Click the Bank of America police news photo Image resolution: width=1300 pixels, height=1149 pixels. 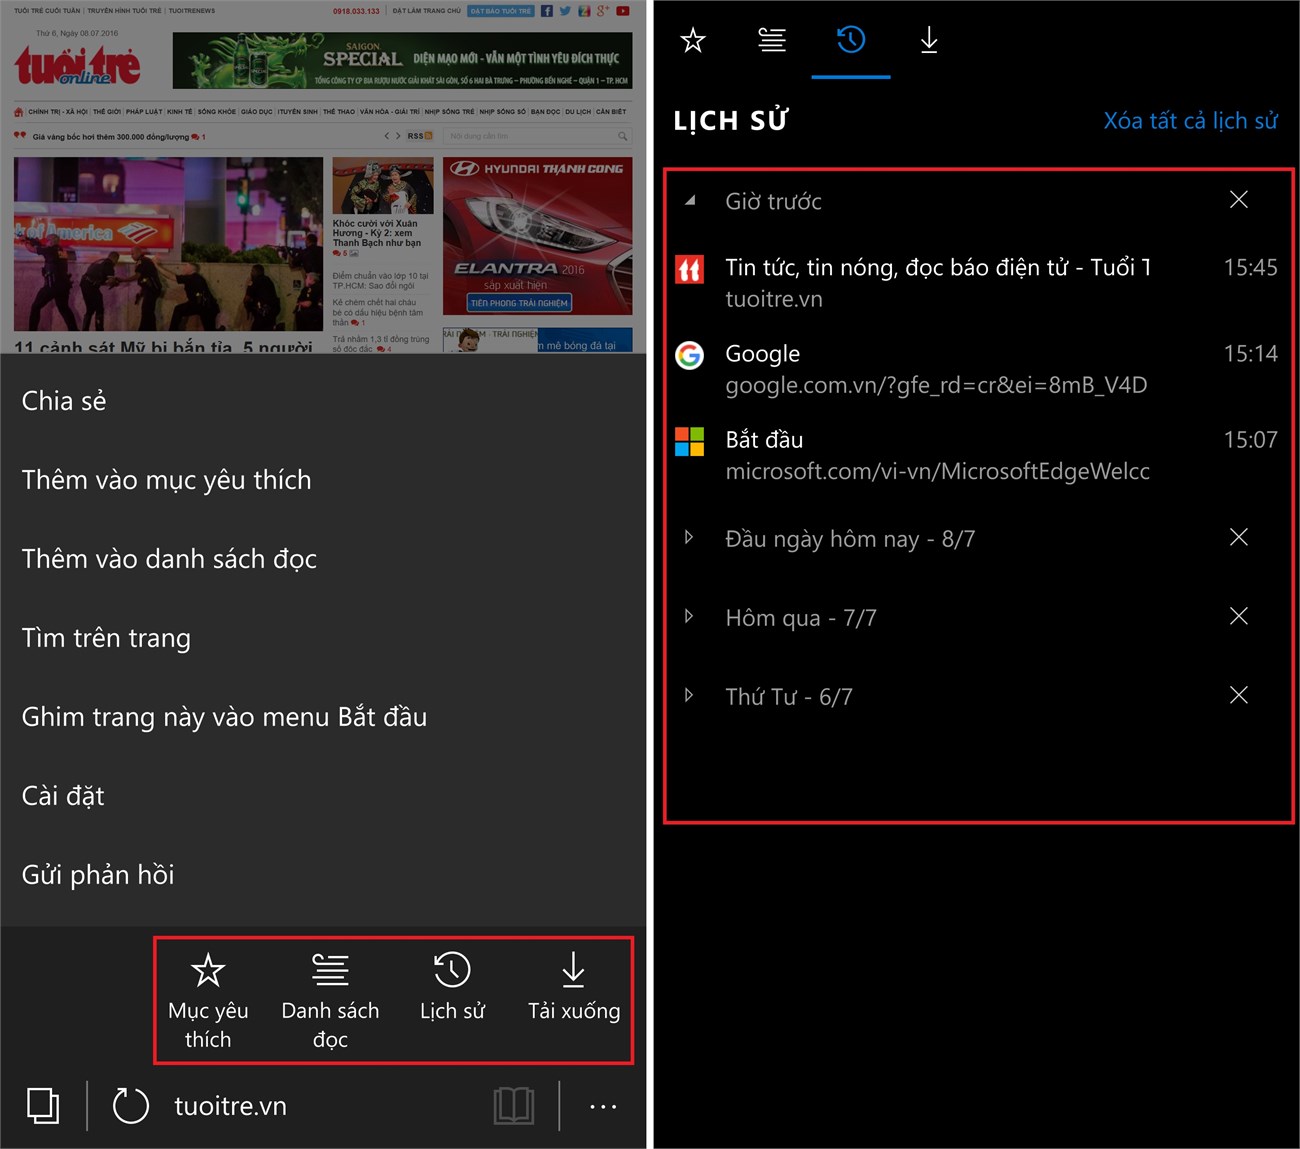point(168,244)
